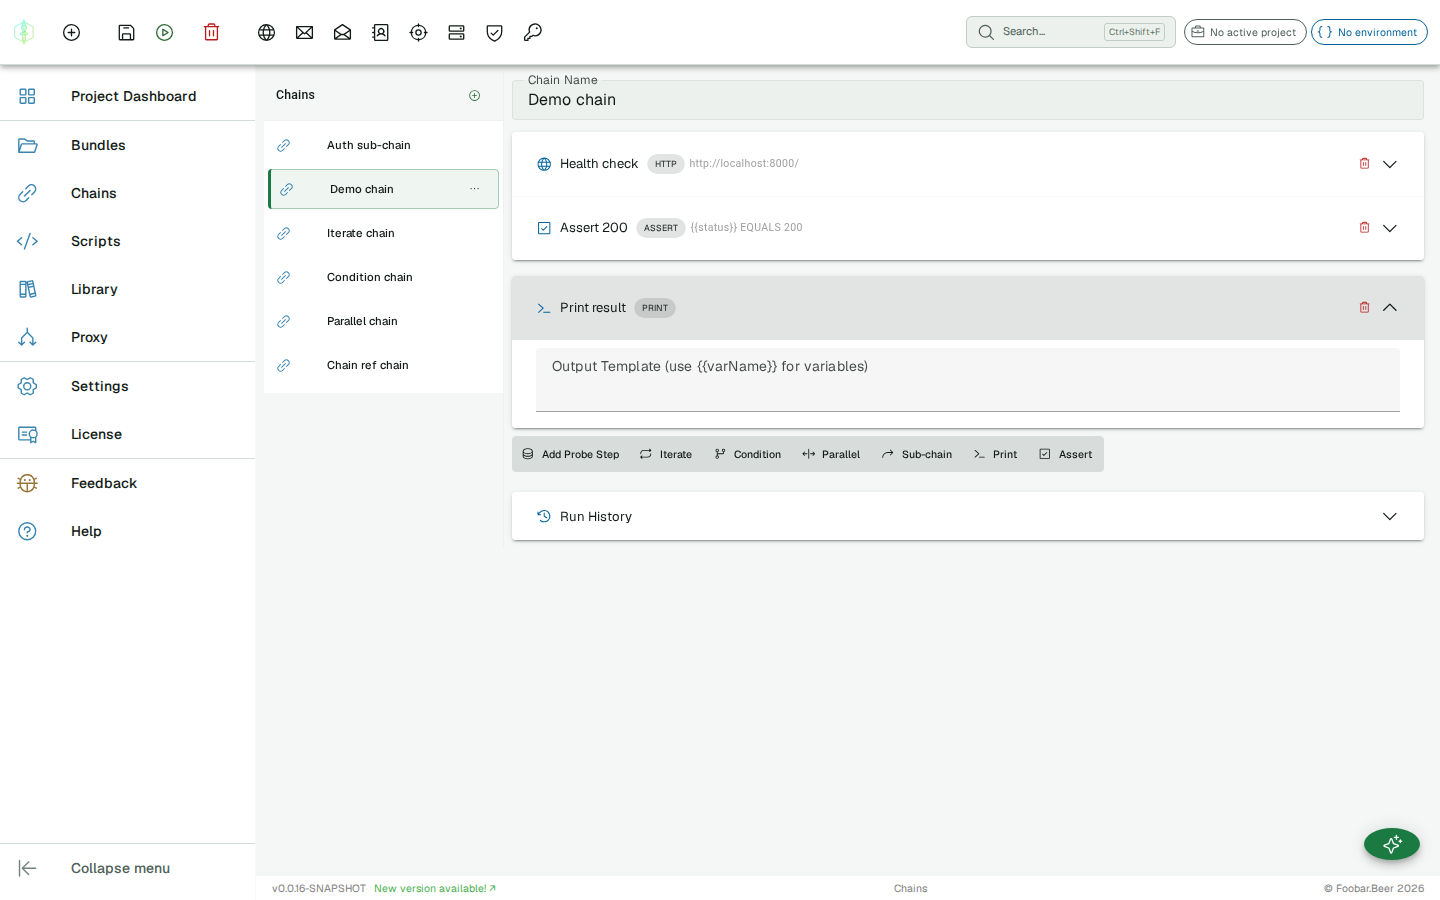This screenshot has height=900, width=1440.
Task: Select Auth sub-chain in chains list
Action: pos(383,145)
